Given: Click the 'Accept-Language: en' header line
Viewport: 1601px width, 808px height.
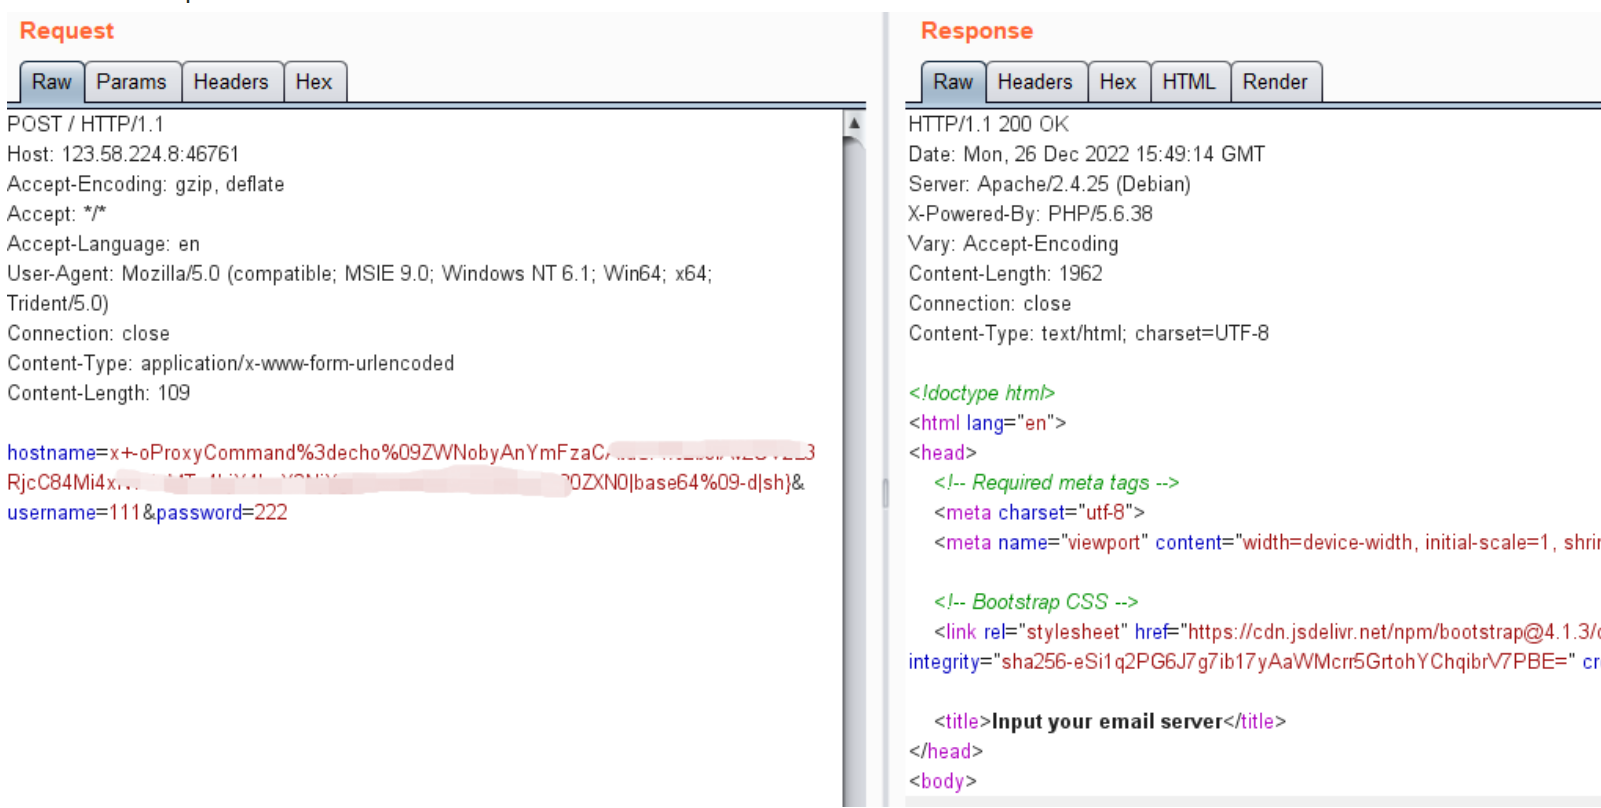Looking at the screenshot, I should point(103,244).
